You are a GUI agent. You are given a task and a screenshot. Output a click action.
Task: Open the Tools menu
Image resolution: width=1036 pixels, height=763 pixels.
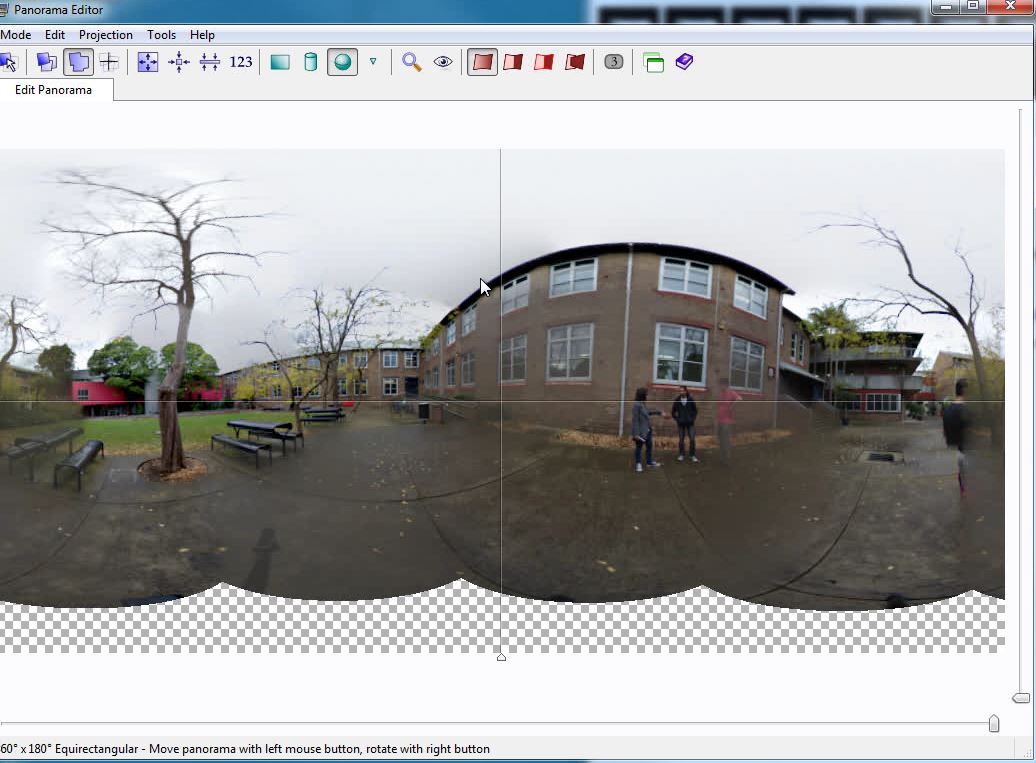(x=161, y=35)
